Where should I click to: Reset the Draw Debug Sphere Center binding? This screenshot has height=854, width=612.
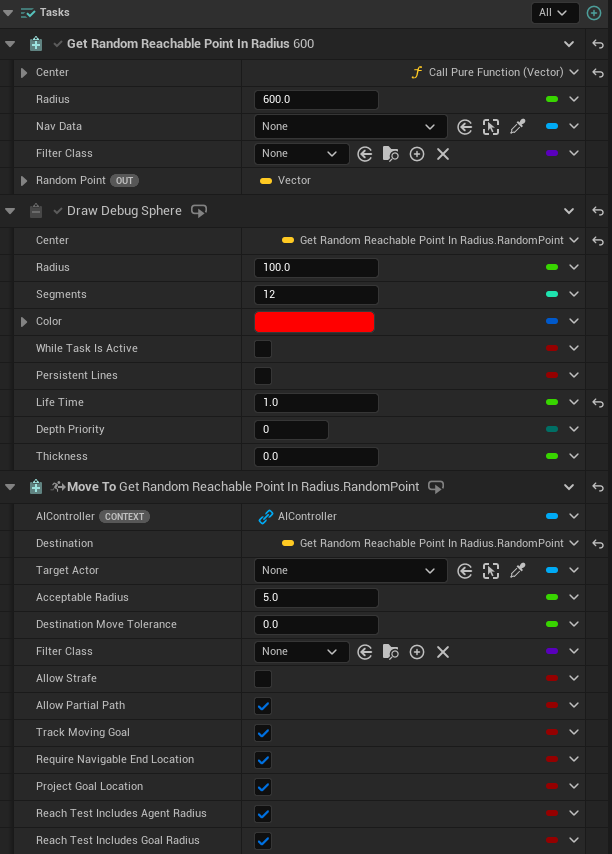tap(598, 240)
